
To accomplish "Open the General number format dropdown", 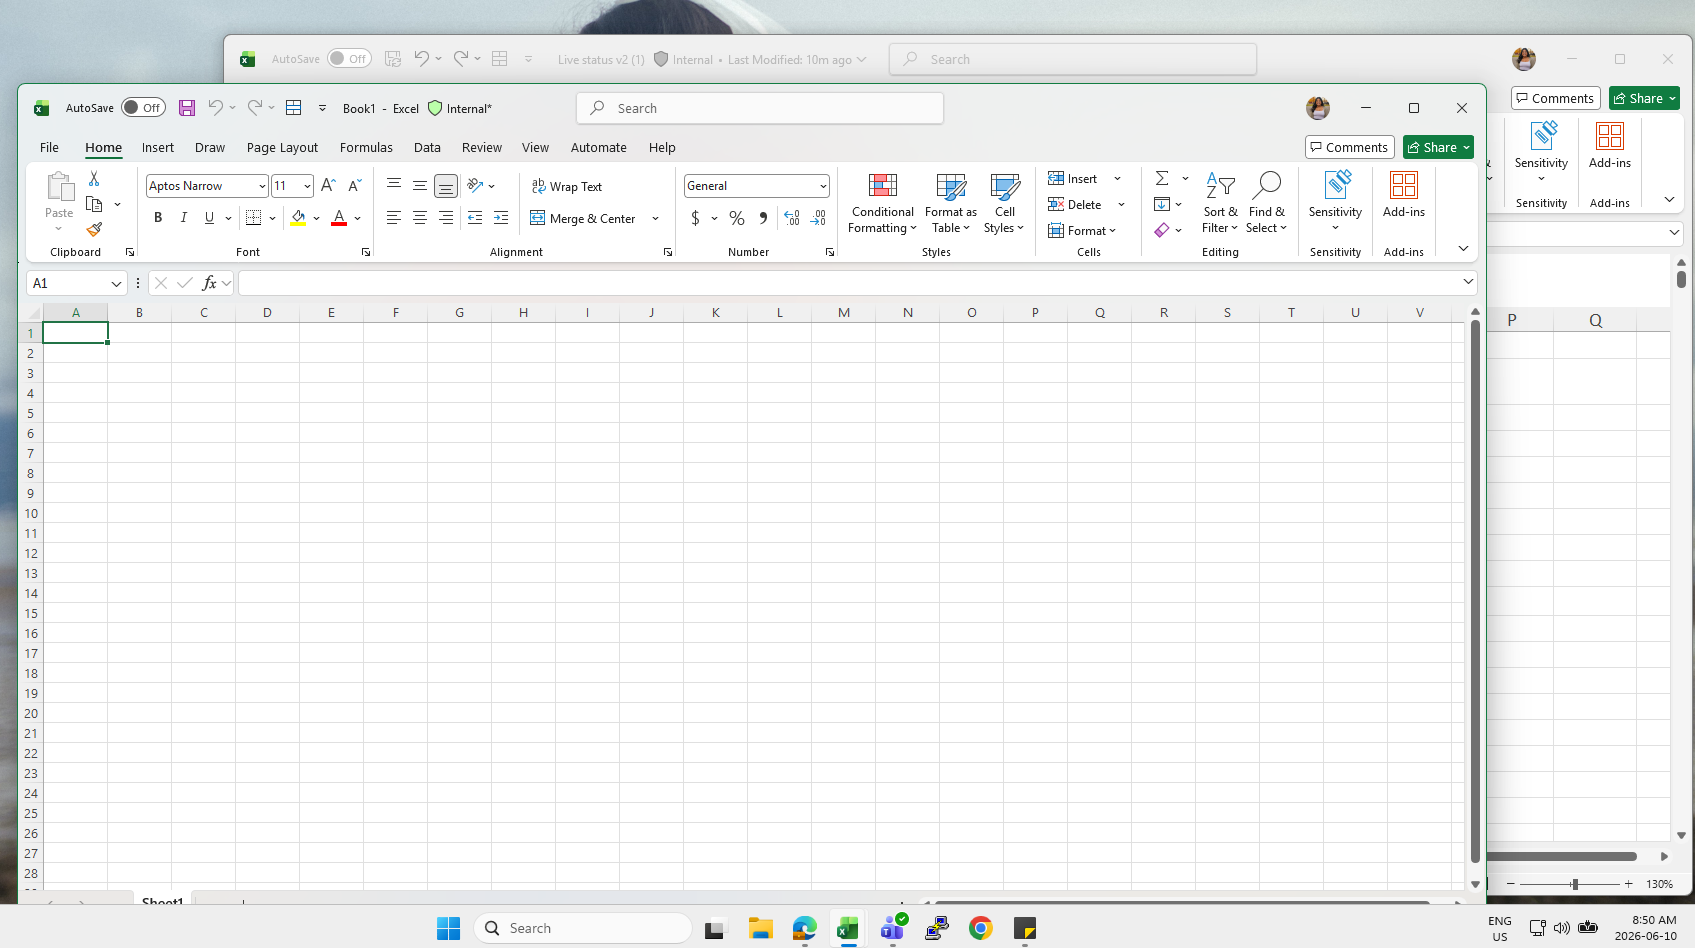I will 823,186.
